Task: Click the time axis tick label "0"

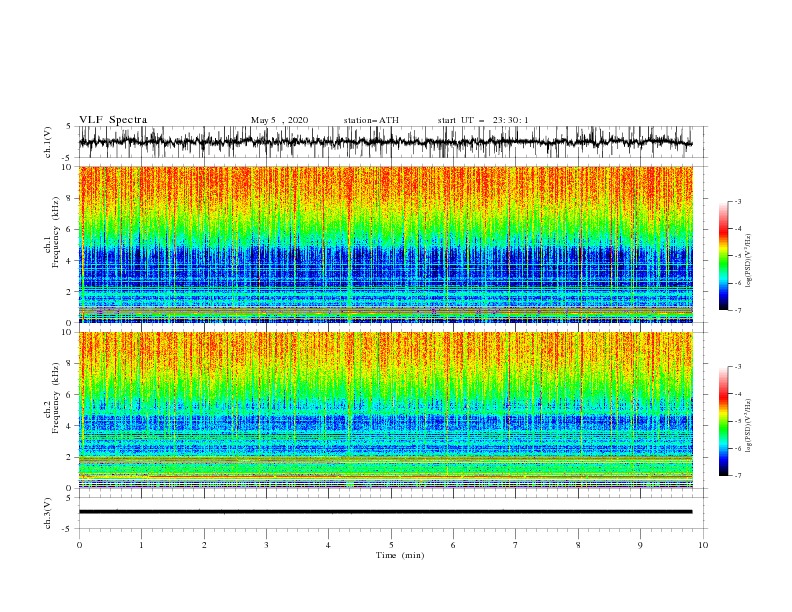Action: [79, 545]
